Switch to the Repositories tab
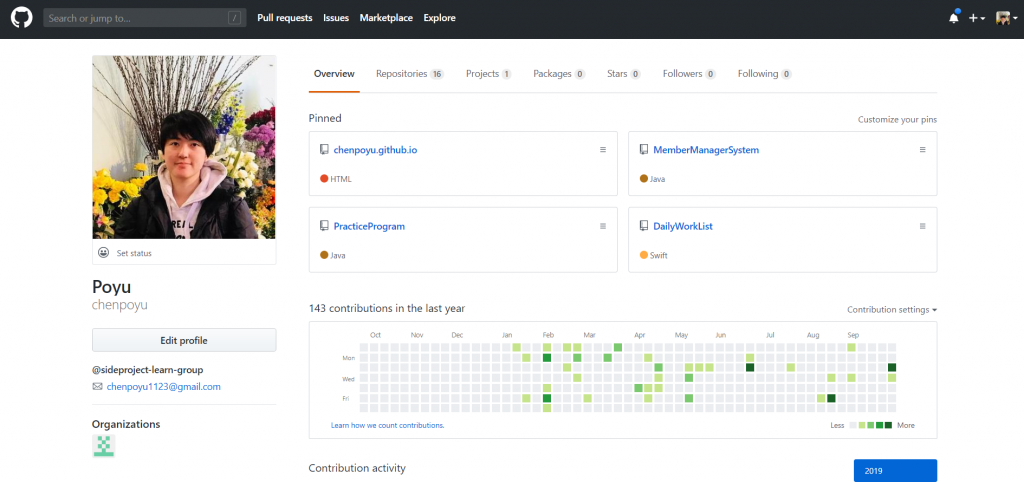 (409, 74)
